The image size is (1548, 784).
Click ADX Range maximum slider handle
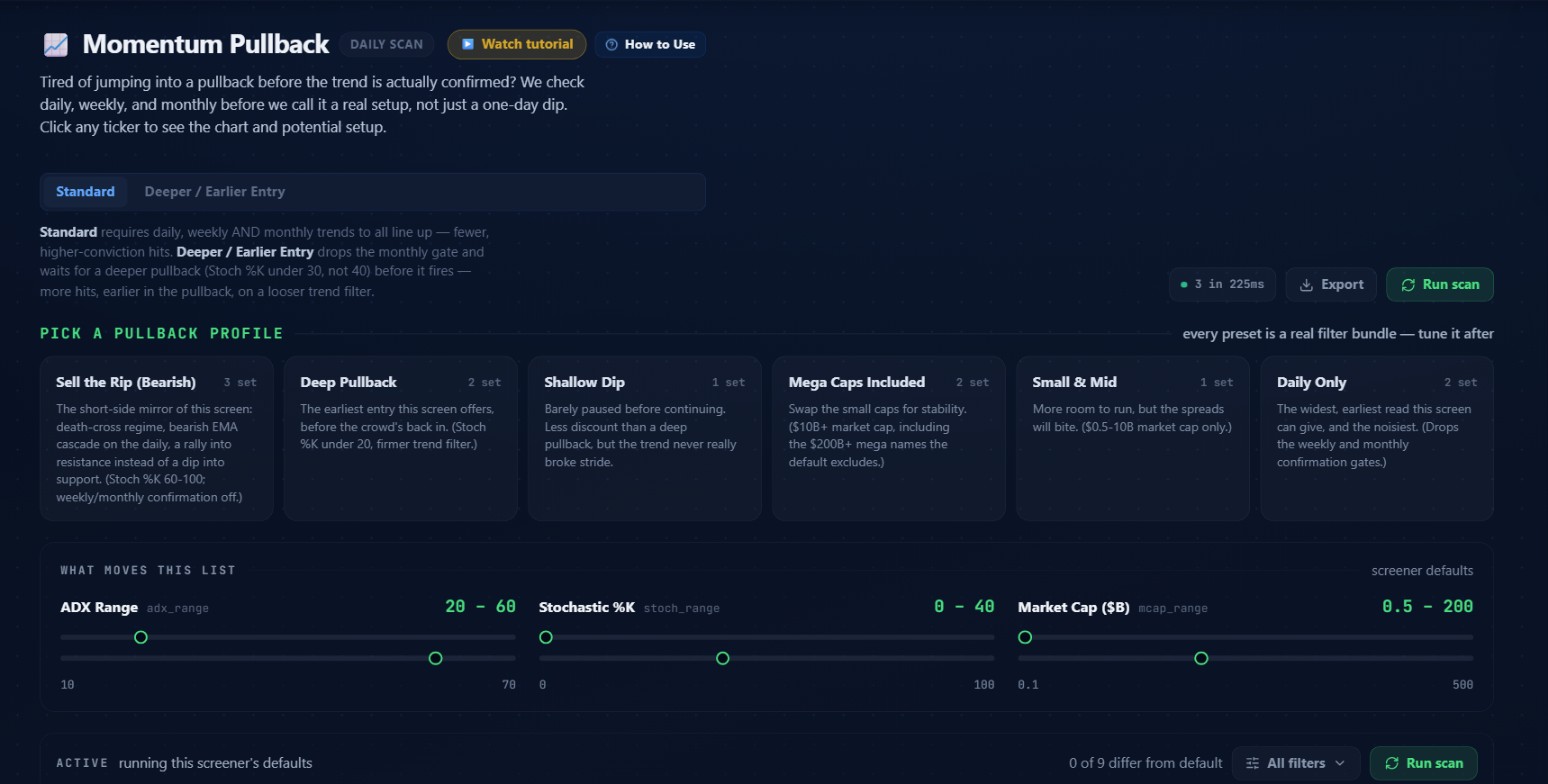coord(435,658)
